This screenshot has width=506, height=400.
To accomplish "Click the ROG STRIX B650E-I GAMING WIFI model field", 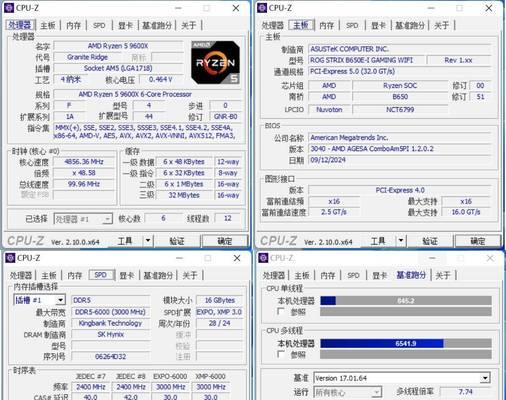I will point(367,60).
